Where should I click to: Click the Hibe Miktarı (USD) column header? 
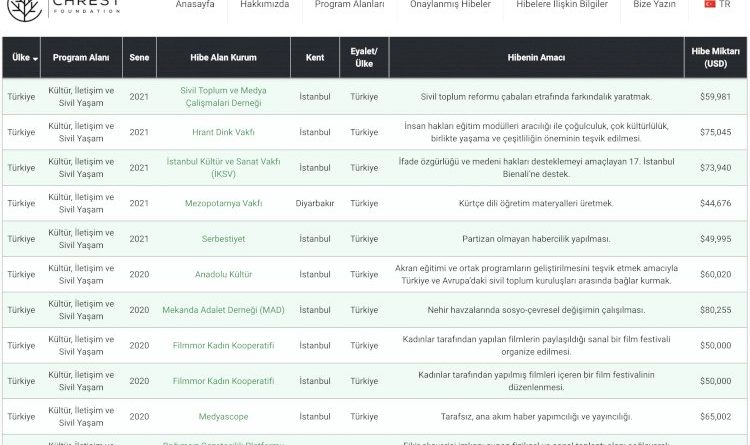click(716, 58)
